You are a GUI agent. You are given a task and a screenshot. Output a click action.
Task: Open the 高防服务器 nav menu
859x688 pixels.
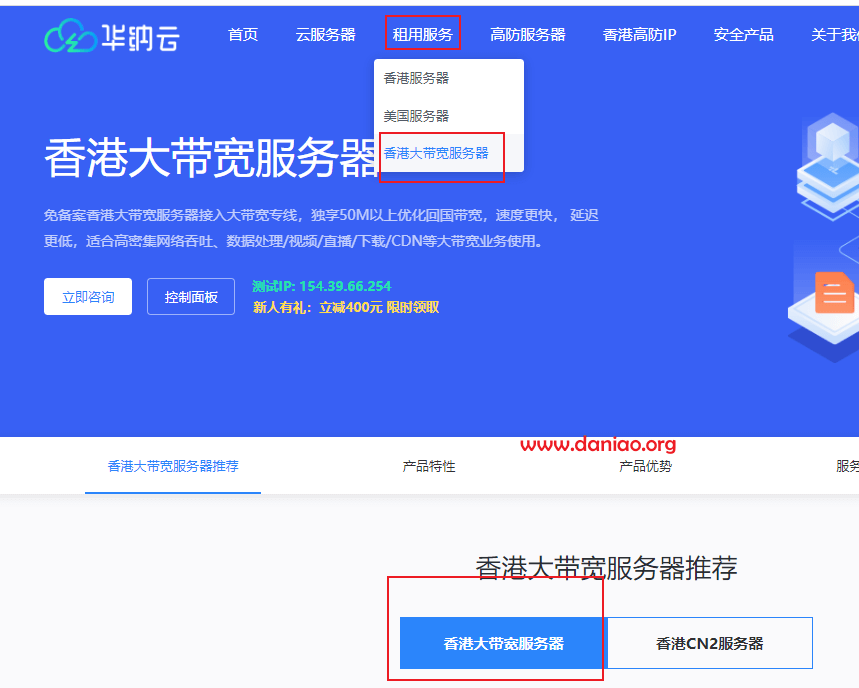point(528,35)
